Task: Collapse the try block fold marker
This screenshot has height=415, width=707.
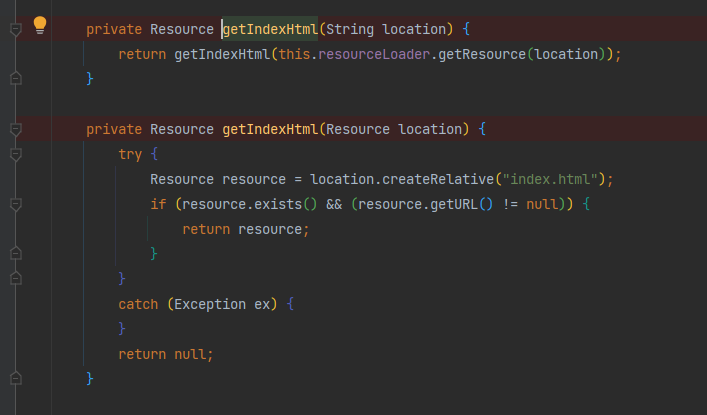Action: 16,155
